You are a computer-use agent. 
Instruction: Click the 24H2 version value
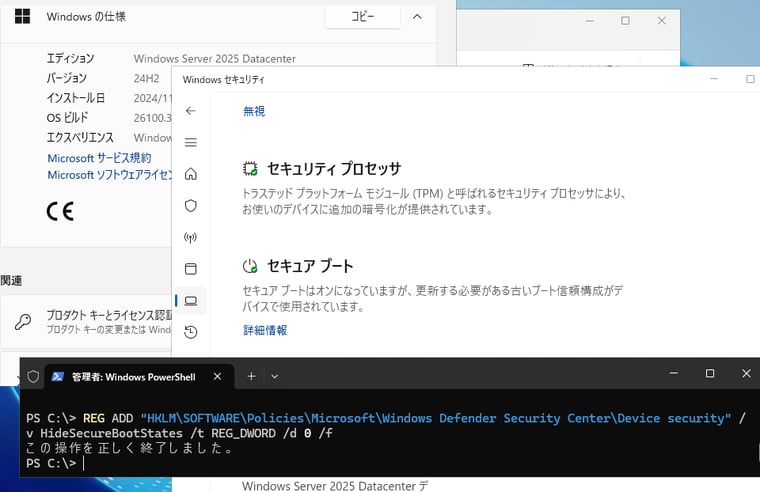click(146, 78)
